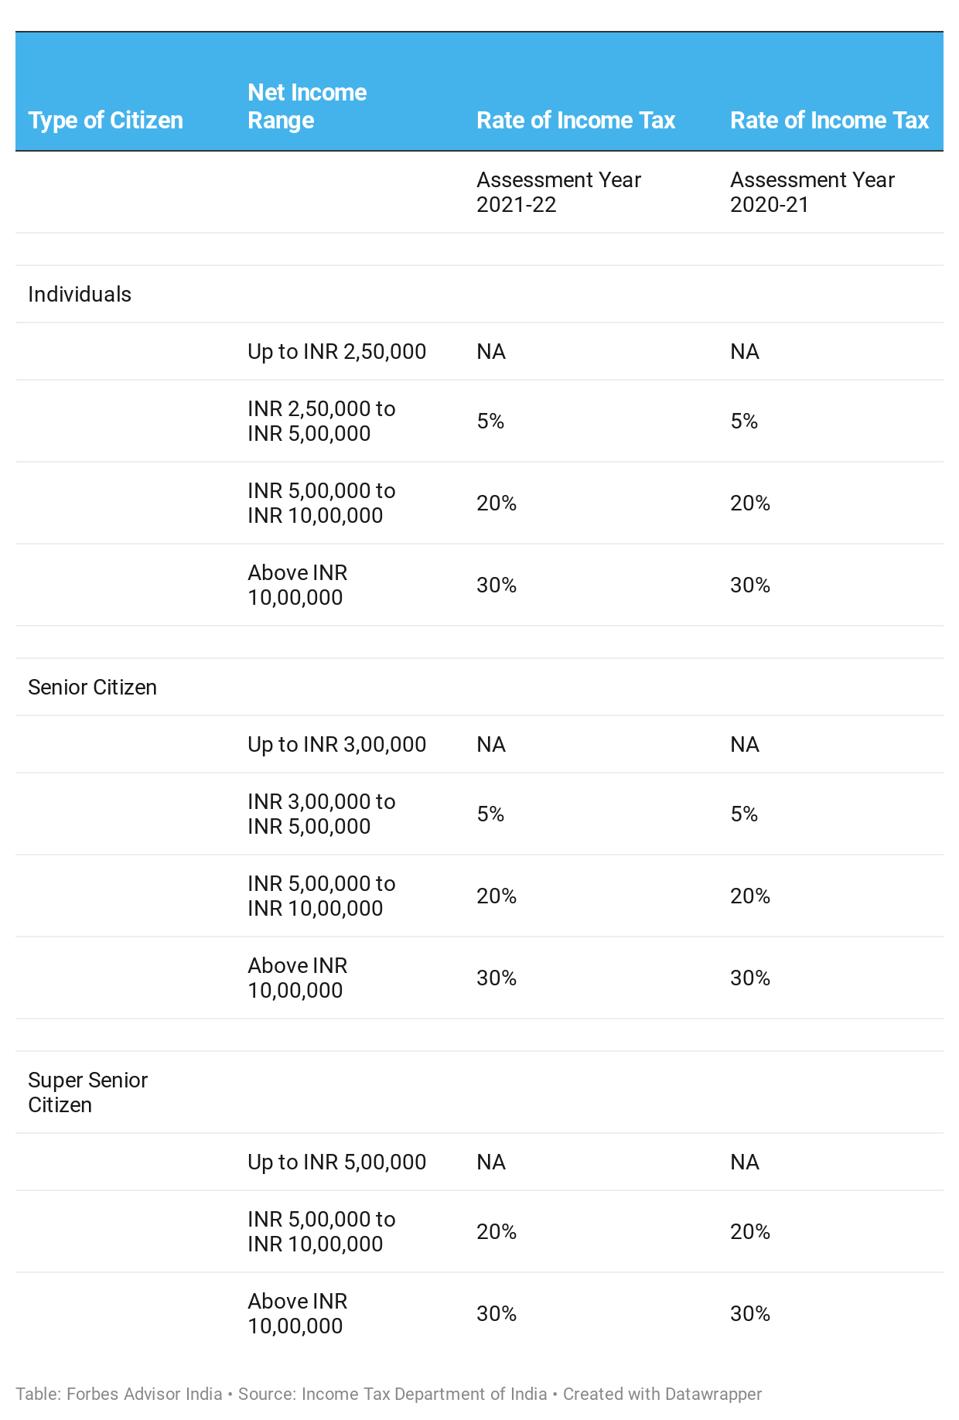
Task: Select the "Assessment Year 2021-22" cell
Action: click(558, 192)
